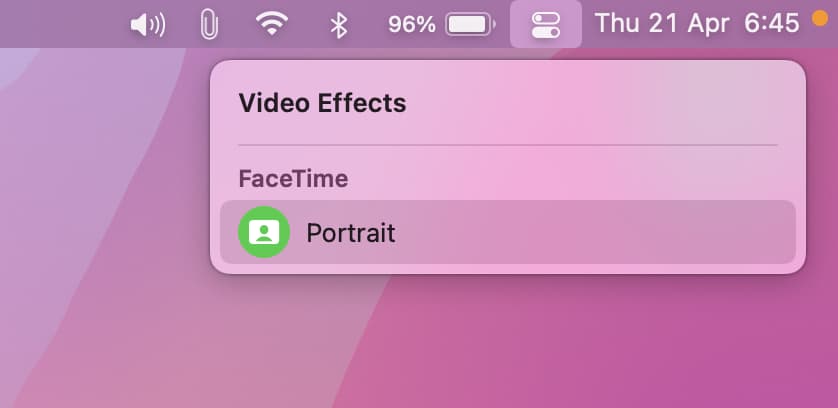Click the empty menu bar area left of volume
This screenshot has height=408, width=838.
[x=59, y=24]
